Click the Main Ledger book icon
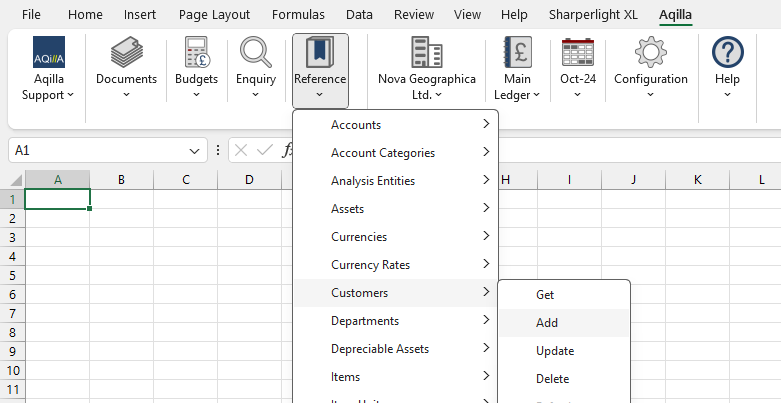 (517, 52)
